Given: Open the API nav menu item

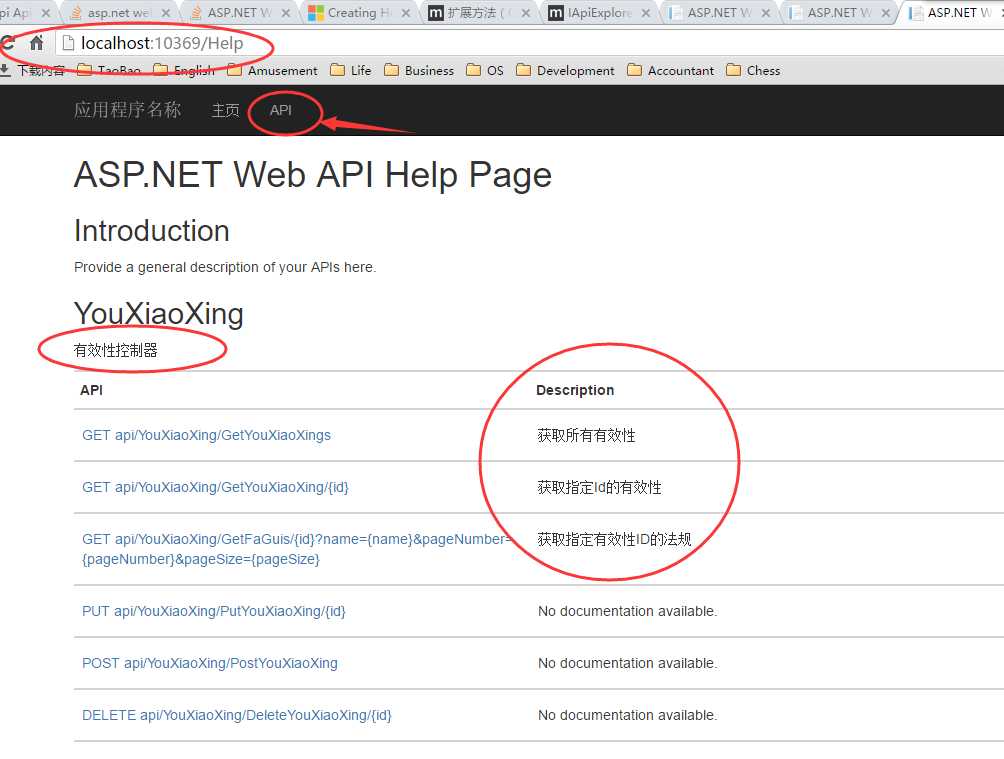Looking at the screenshot, I should [x=280, y=110].
